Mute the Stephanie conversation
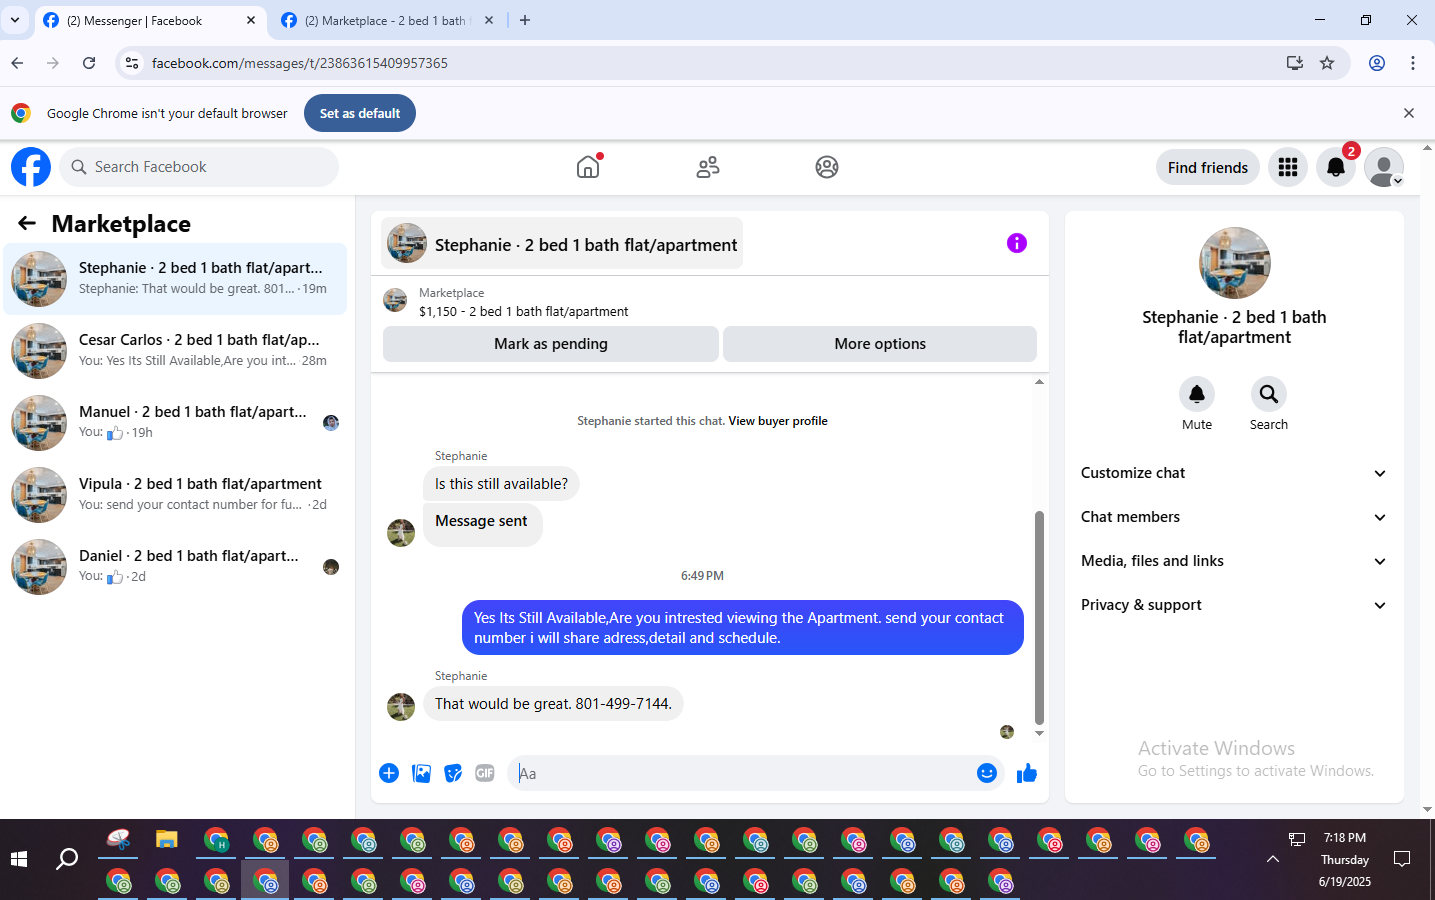This screenshot has height=900, width=1435. (x=1197, y=394)
